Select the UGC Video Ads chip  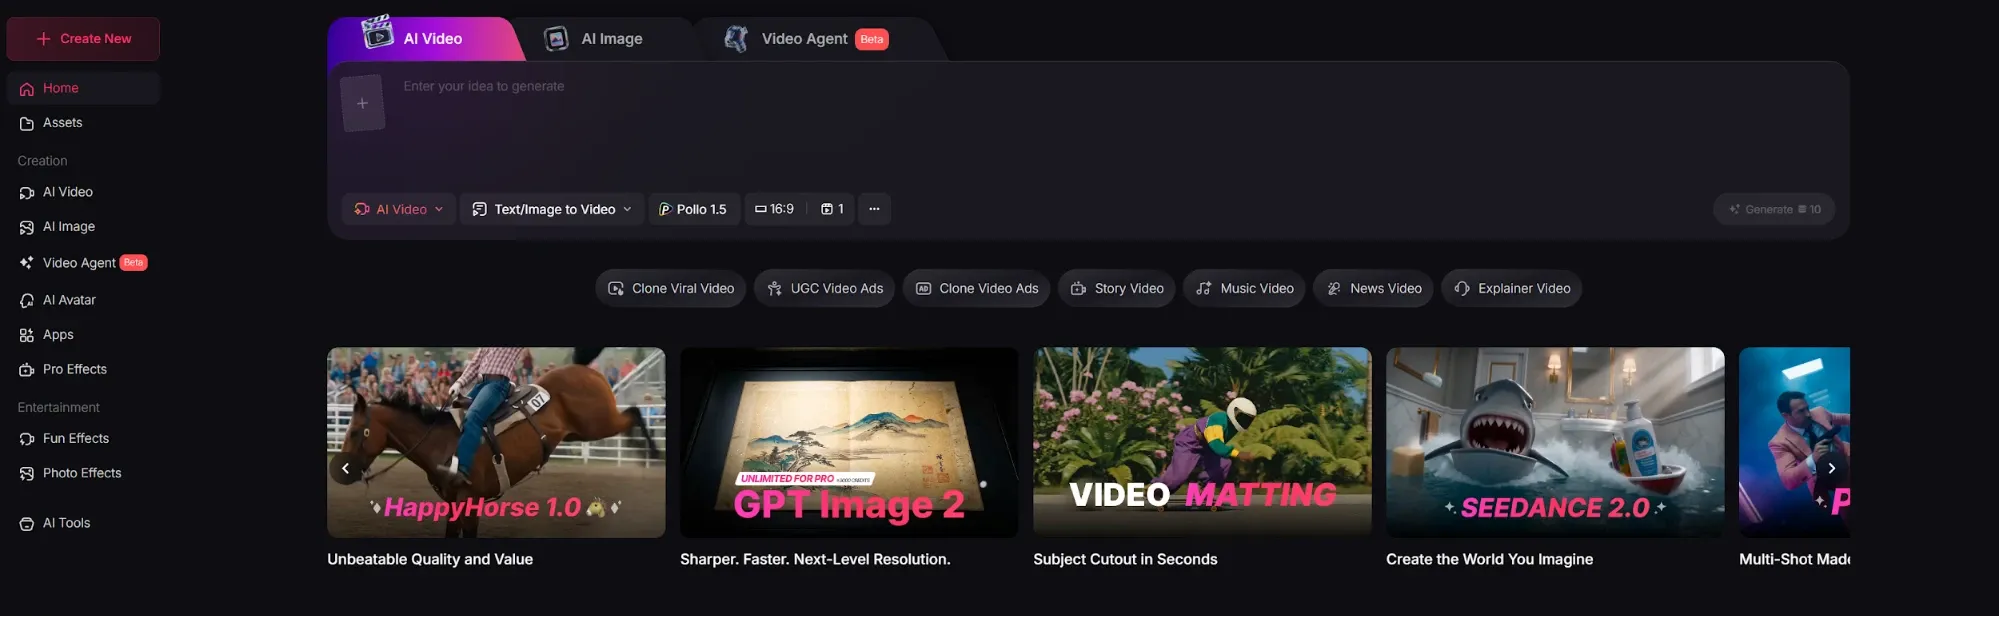pos(825,288)
